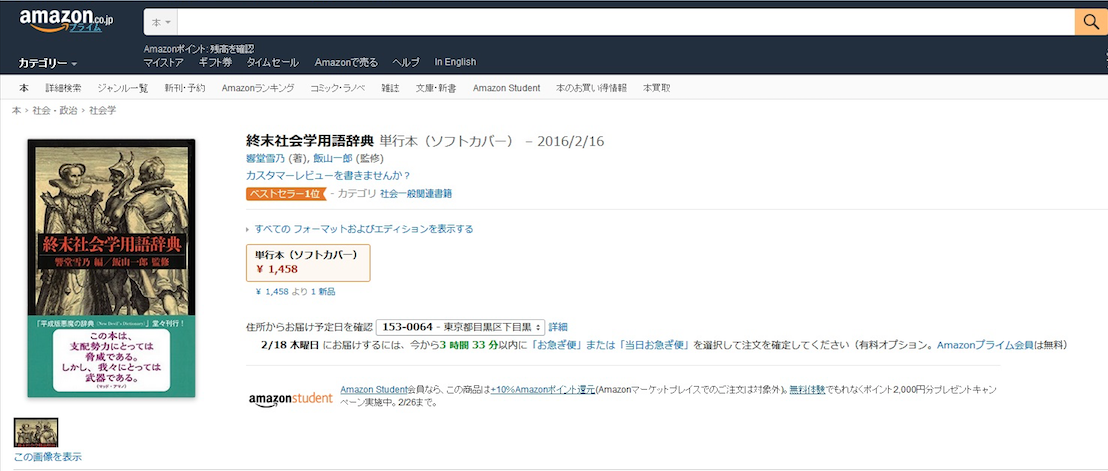1108x471 pixels.
Task: Click the orange search magnifier button
Action: [1091, 22]
